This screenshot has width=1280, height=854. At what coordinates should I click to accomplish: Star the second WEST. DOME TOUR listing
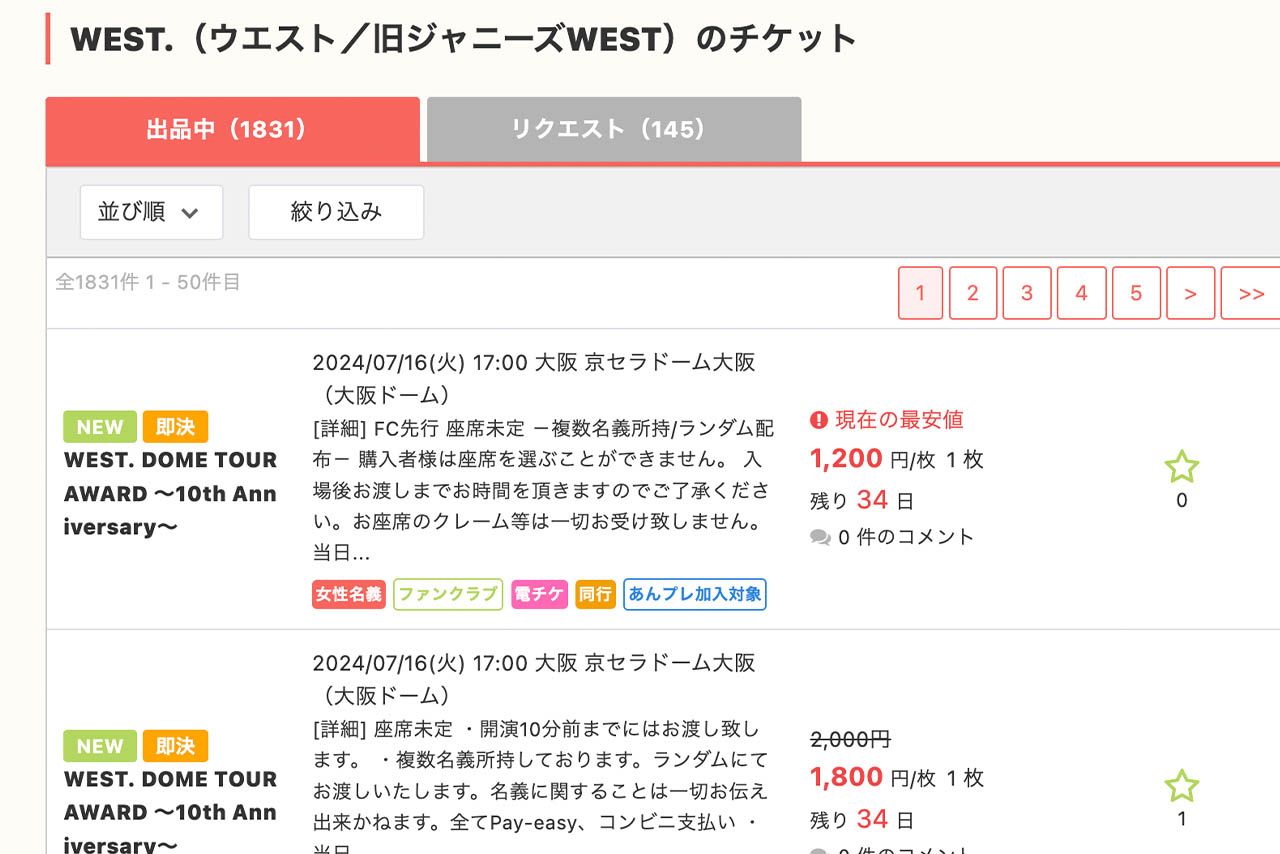click(x=1182, y=785)
